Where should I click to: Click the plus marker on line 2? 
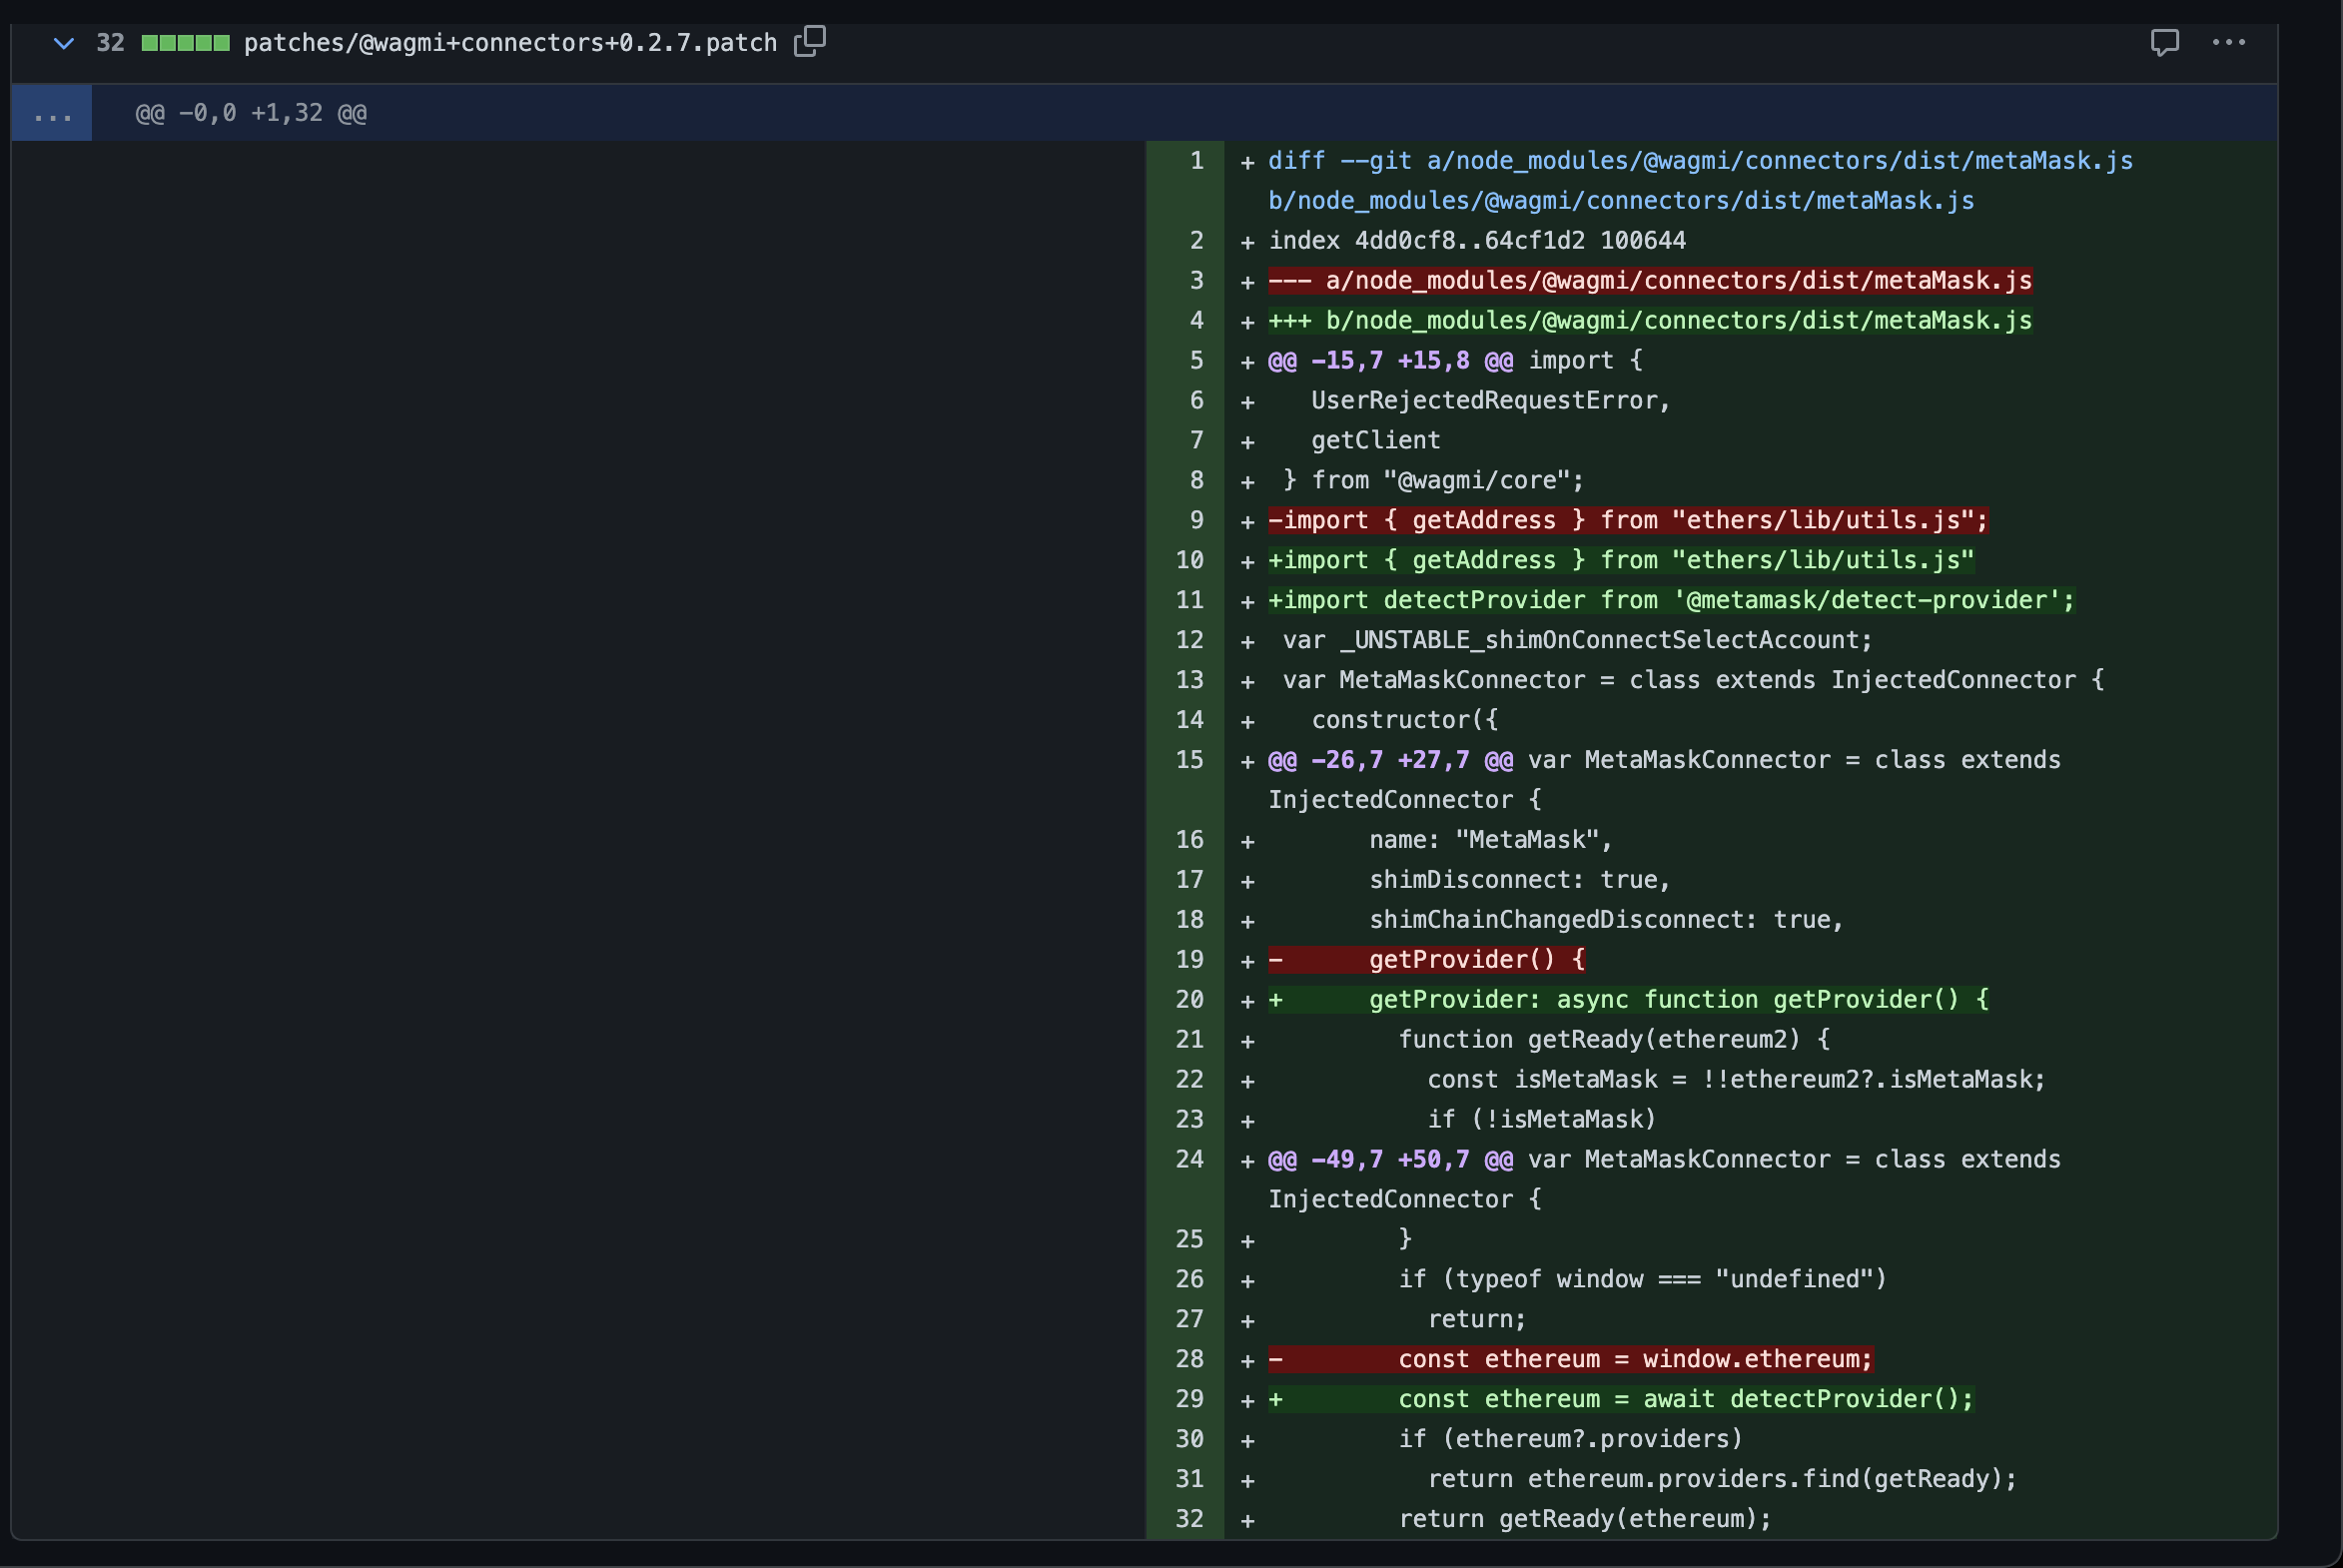1247,242
